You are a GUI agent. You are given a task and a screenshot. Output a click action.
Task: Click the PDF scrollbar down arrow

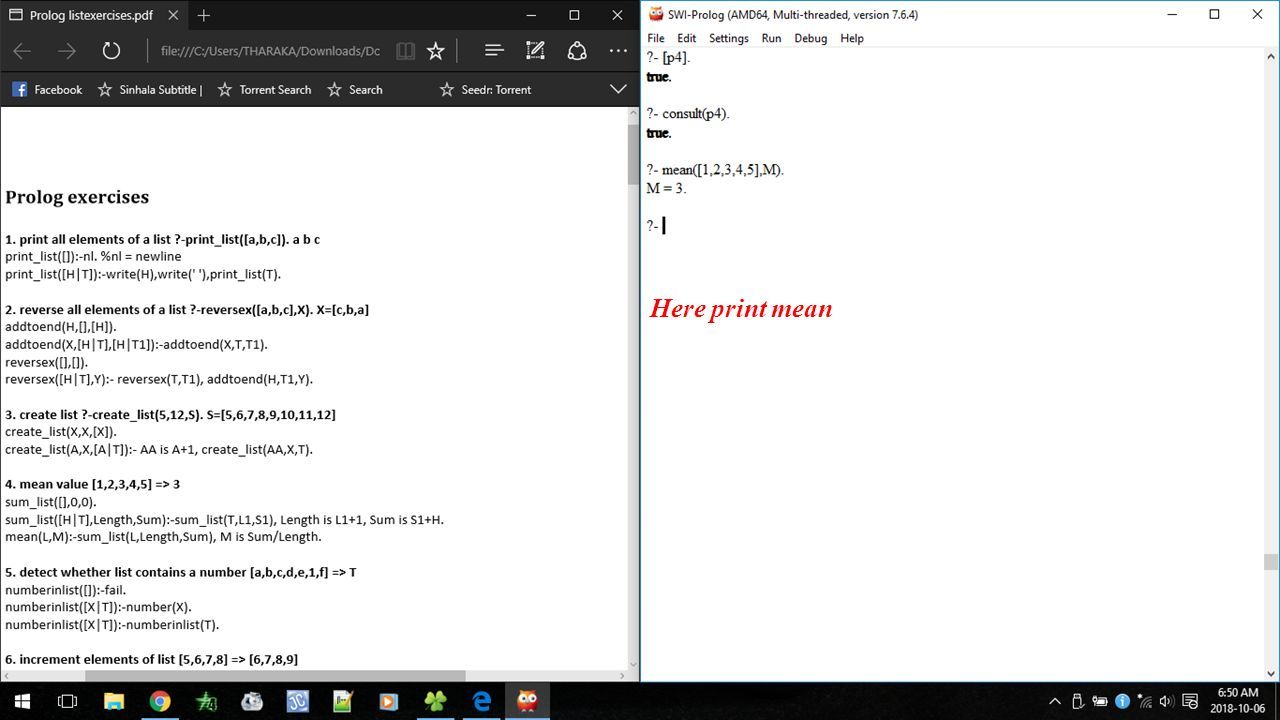pyautogui.click(x=633, y=662)
